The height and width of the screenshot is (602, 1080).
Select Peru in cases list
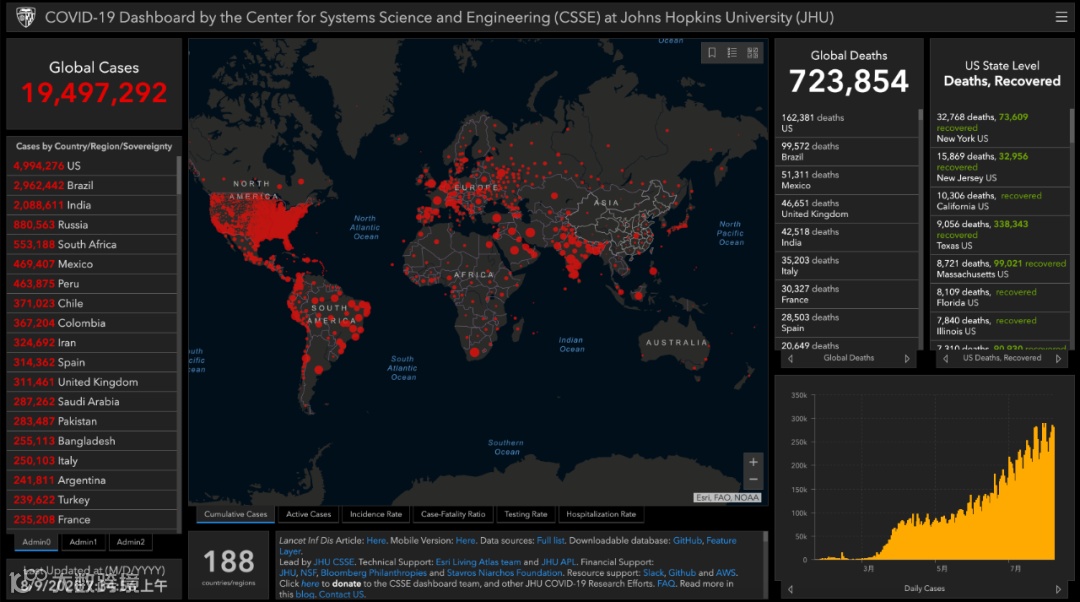click(93, 284)
